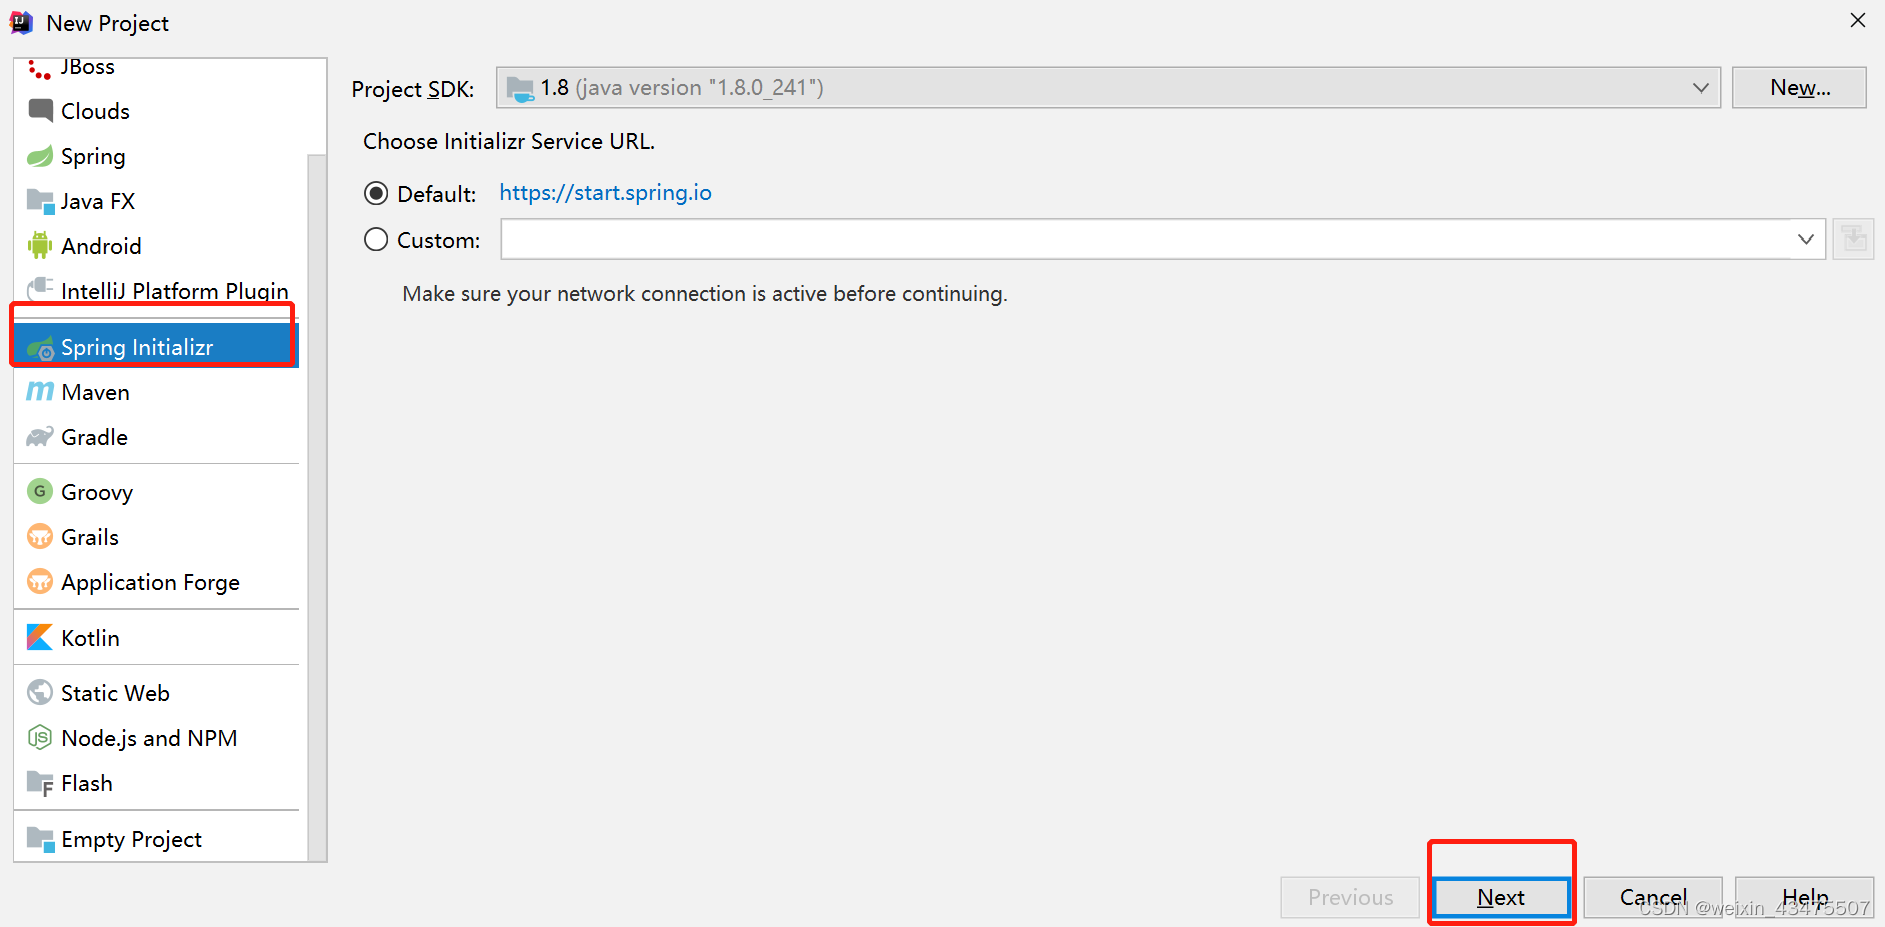1885x927 pixels.
Task: Click the Grails icon
Action: coord(40,536)
